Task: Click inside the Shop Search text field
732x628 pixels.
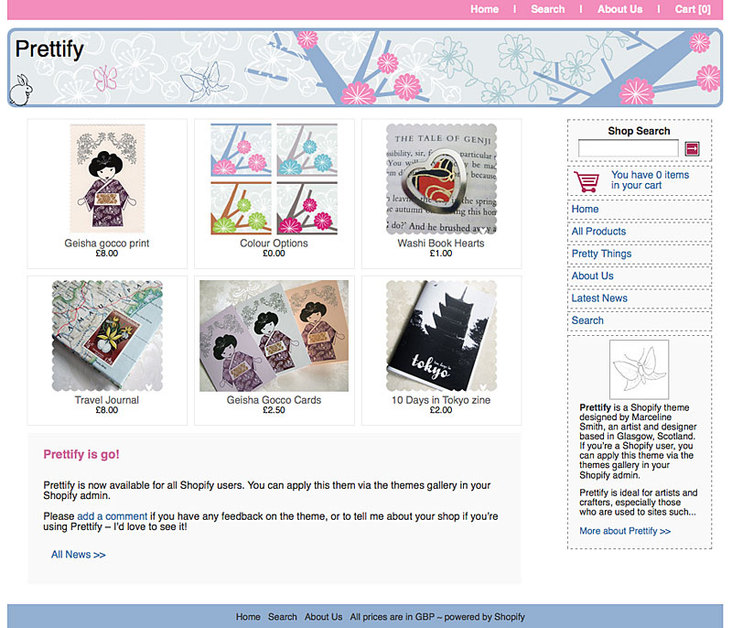Action: (x=628, y=148)
